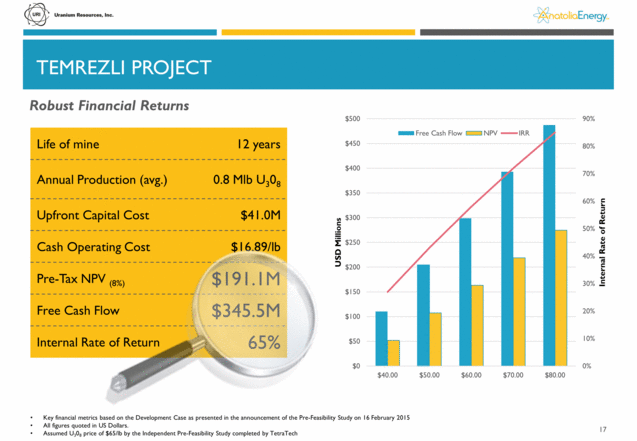
Task: Click the magnified 65% value
Action: click(x=264, y=342)
